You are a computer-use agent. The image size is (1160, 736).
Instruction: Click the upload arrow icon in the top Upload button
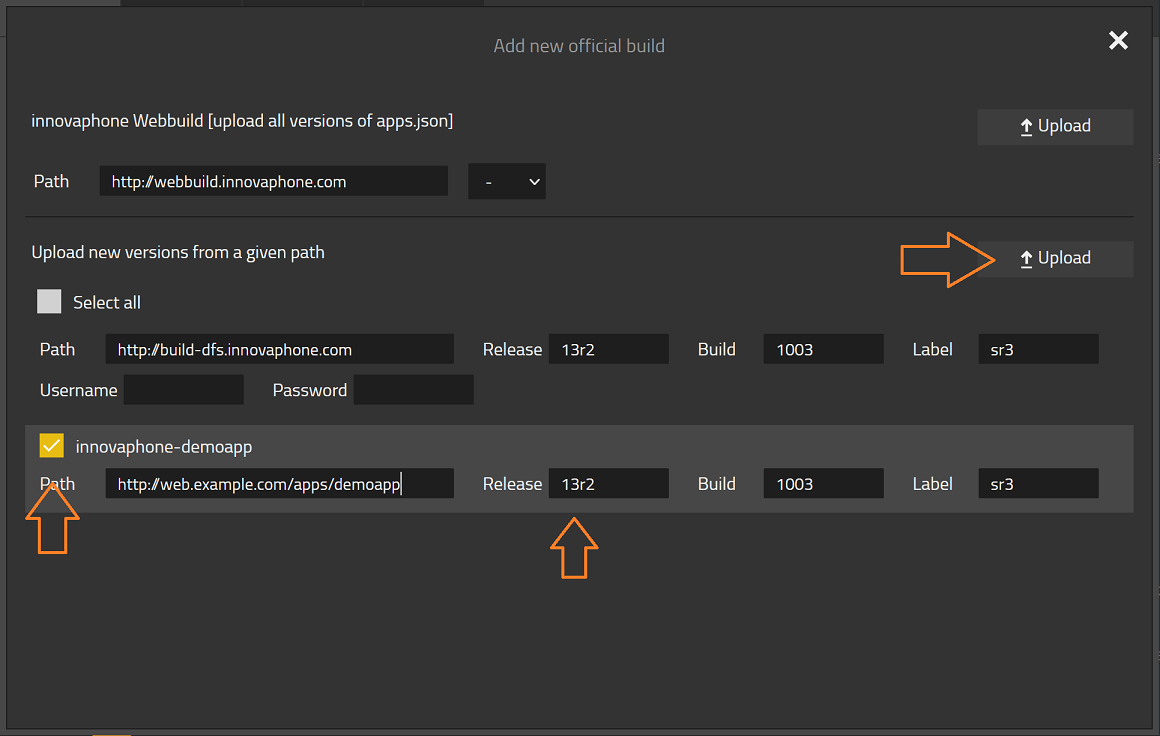(1026, 127)
